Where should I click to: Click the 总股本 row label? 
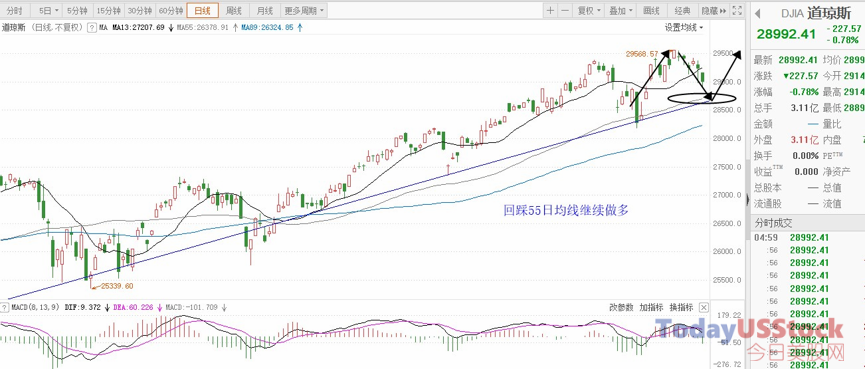tap(767, 188)
